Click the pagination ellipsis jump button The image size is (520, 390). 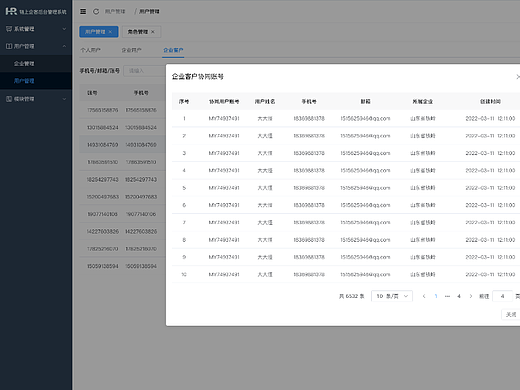point(447,296)
